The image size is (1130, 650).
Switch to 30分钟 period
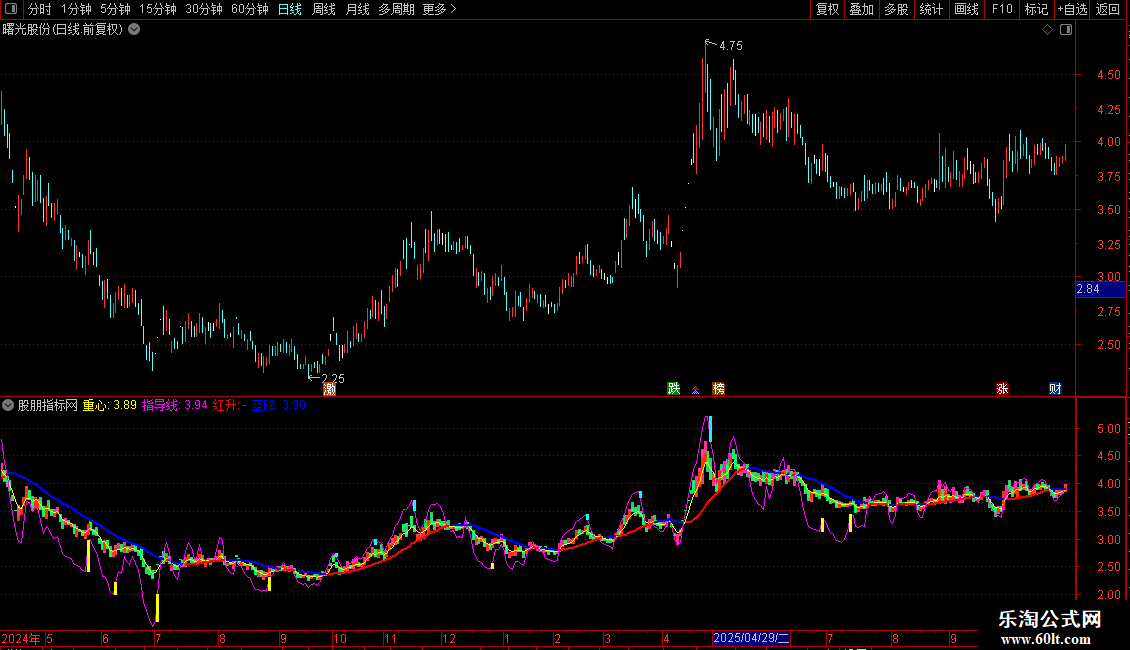pyautogui.click(x=204, y=9)
